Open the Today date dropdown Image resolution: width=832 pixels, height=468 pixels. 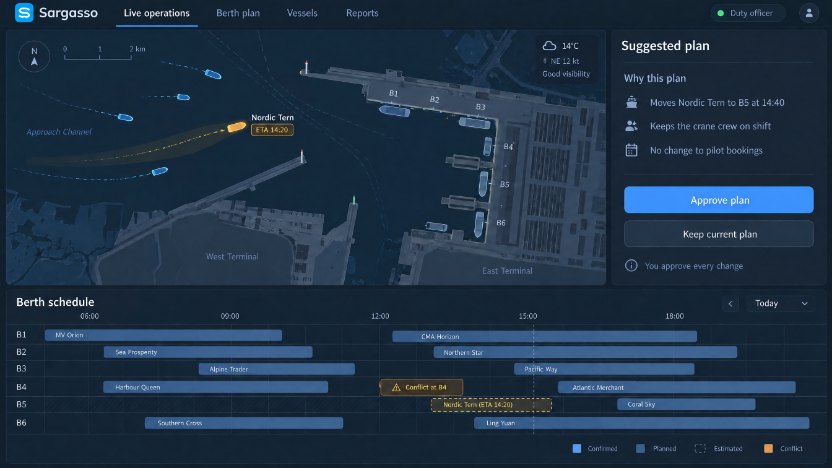(781, 304)
